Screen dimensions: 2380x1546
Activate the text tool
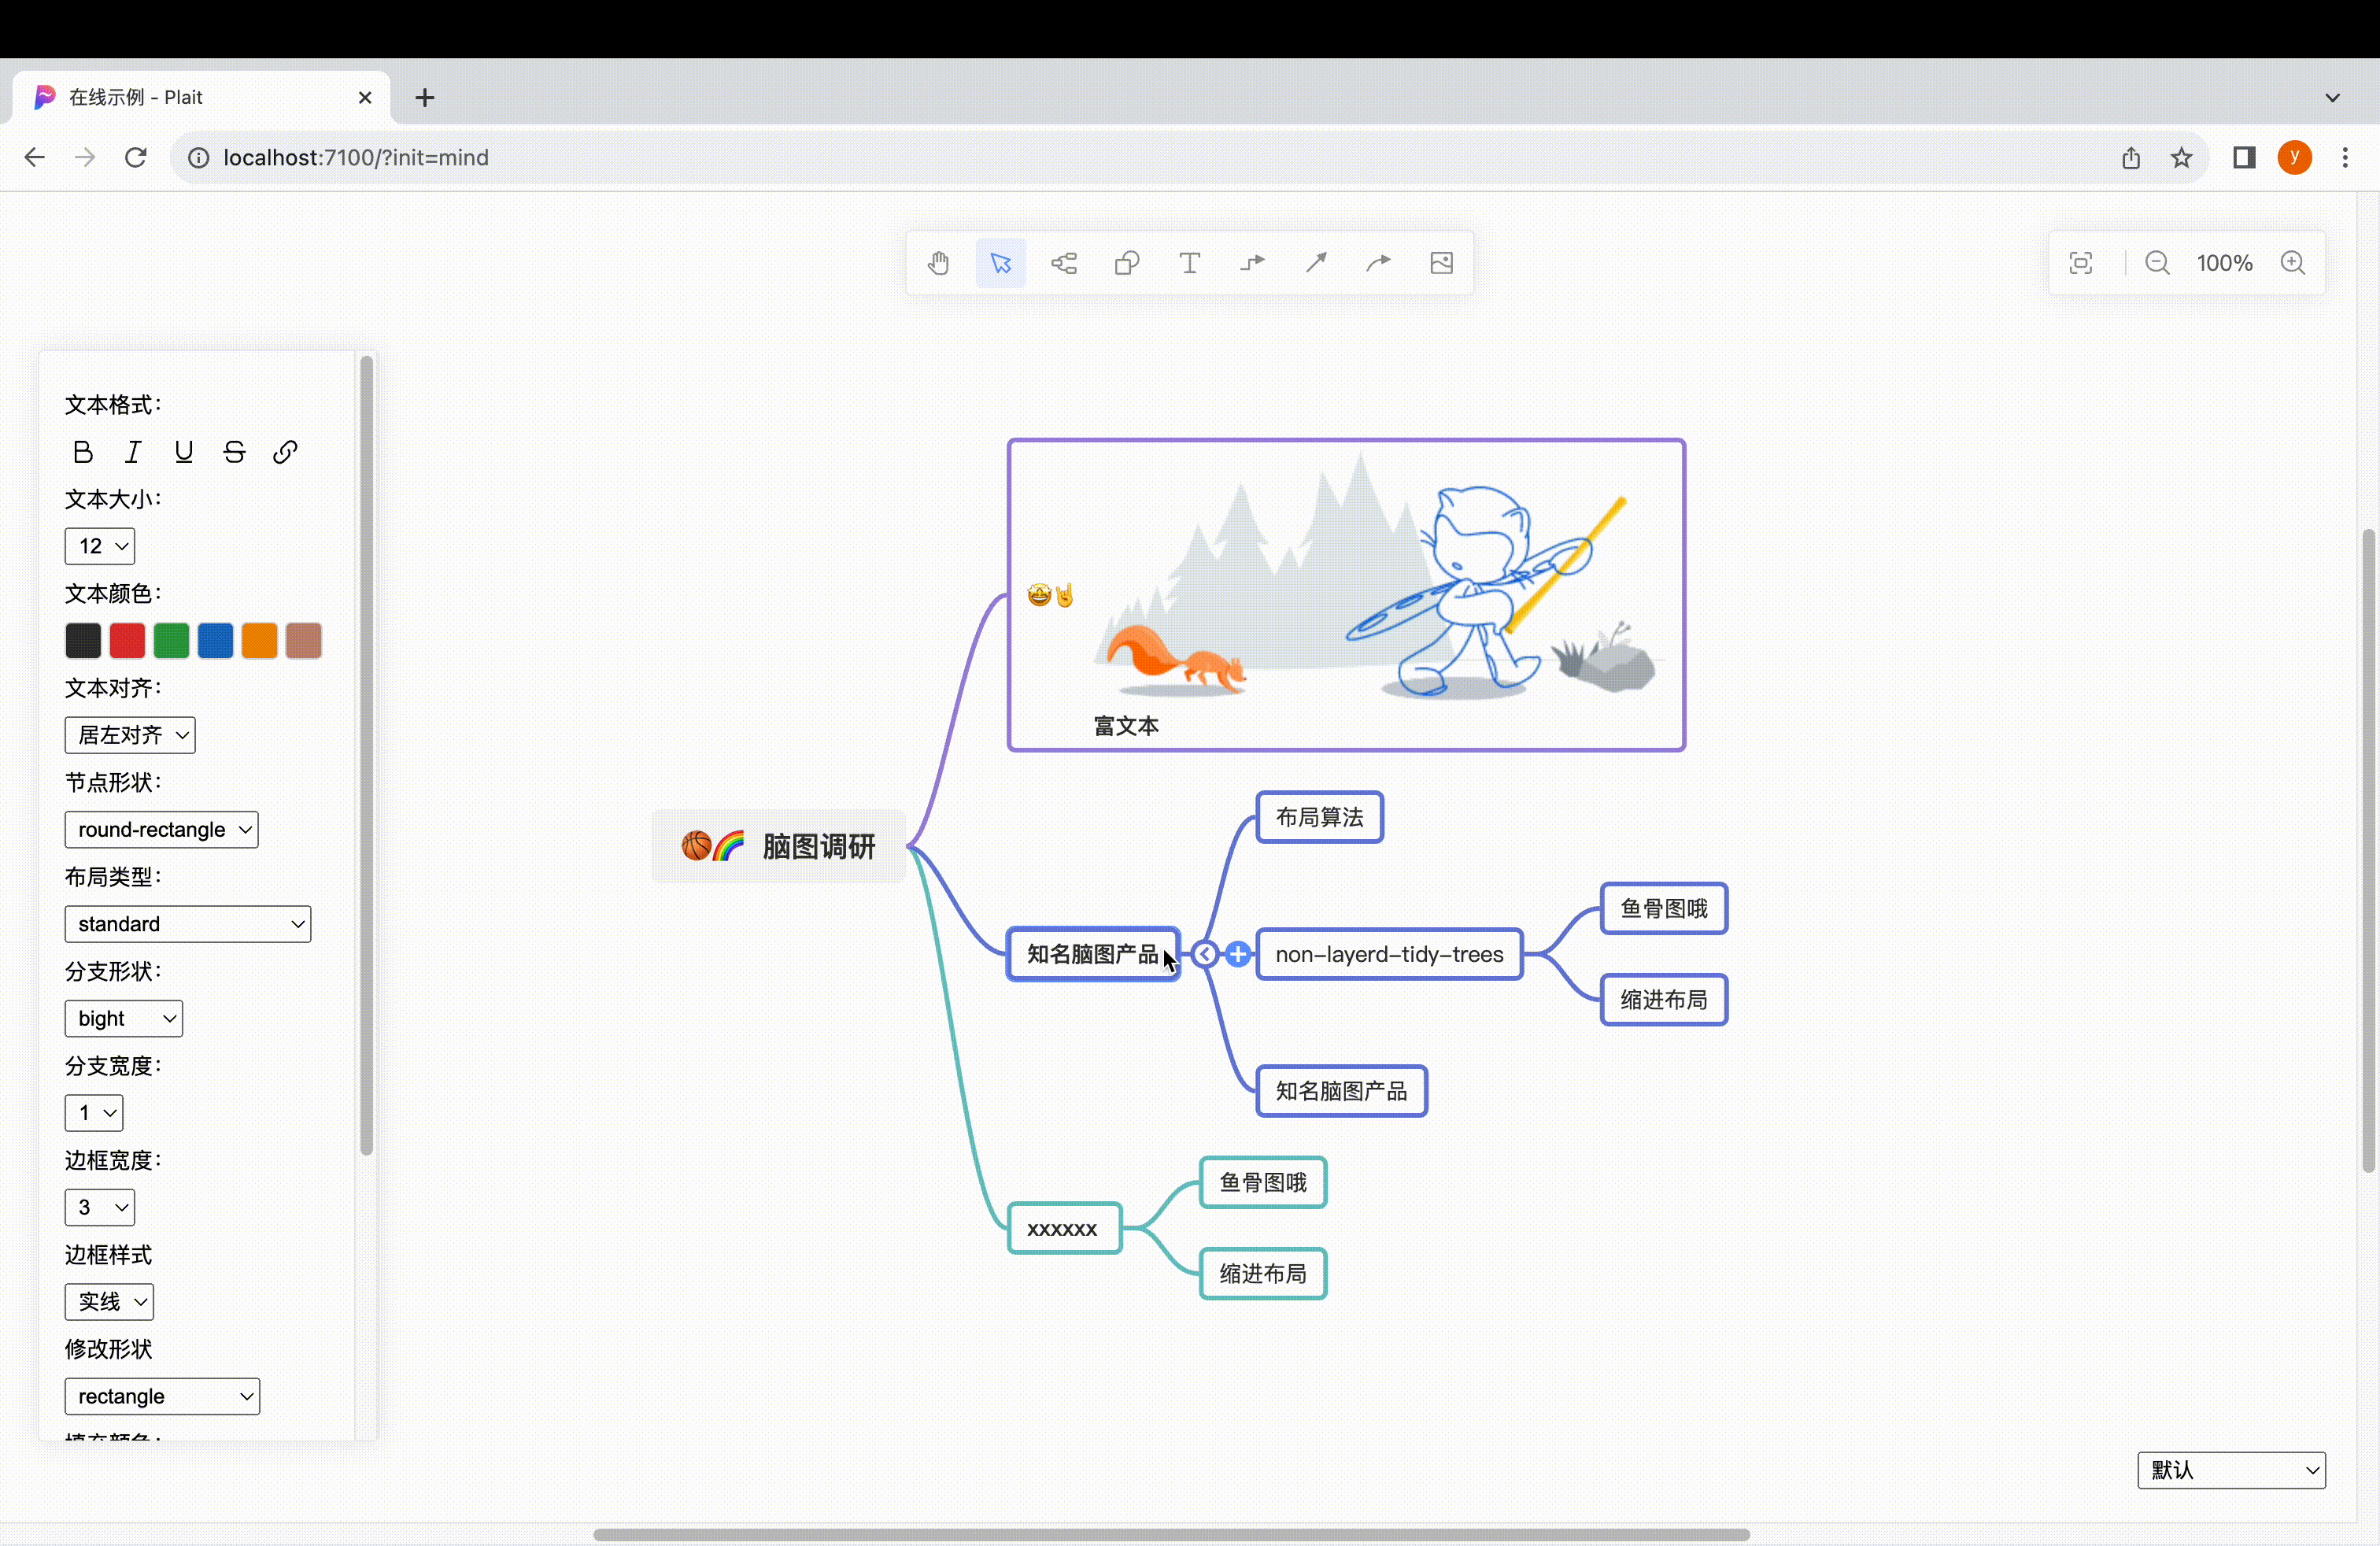[x=1189, y=263]
